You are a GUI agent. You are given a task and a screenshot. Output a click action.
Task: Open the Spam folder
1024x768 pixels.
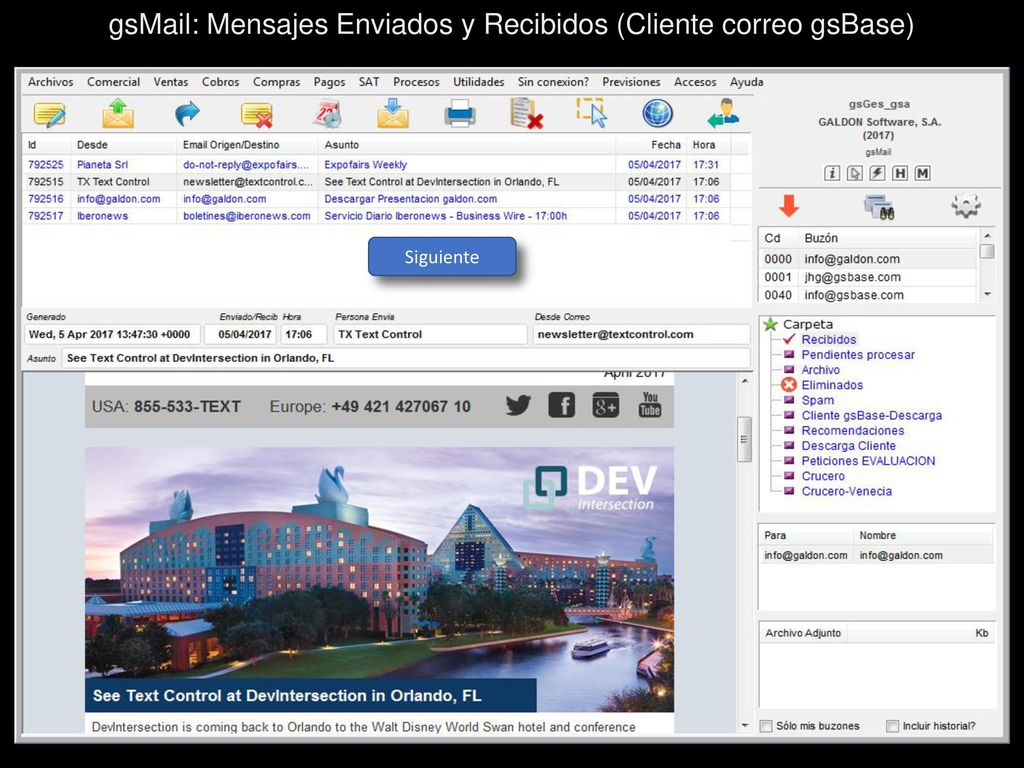pos(818,400)
